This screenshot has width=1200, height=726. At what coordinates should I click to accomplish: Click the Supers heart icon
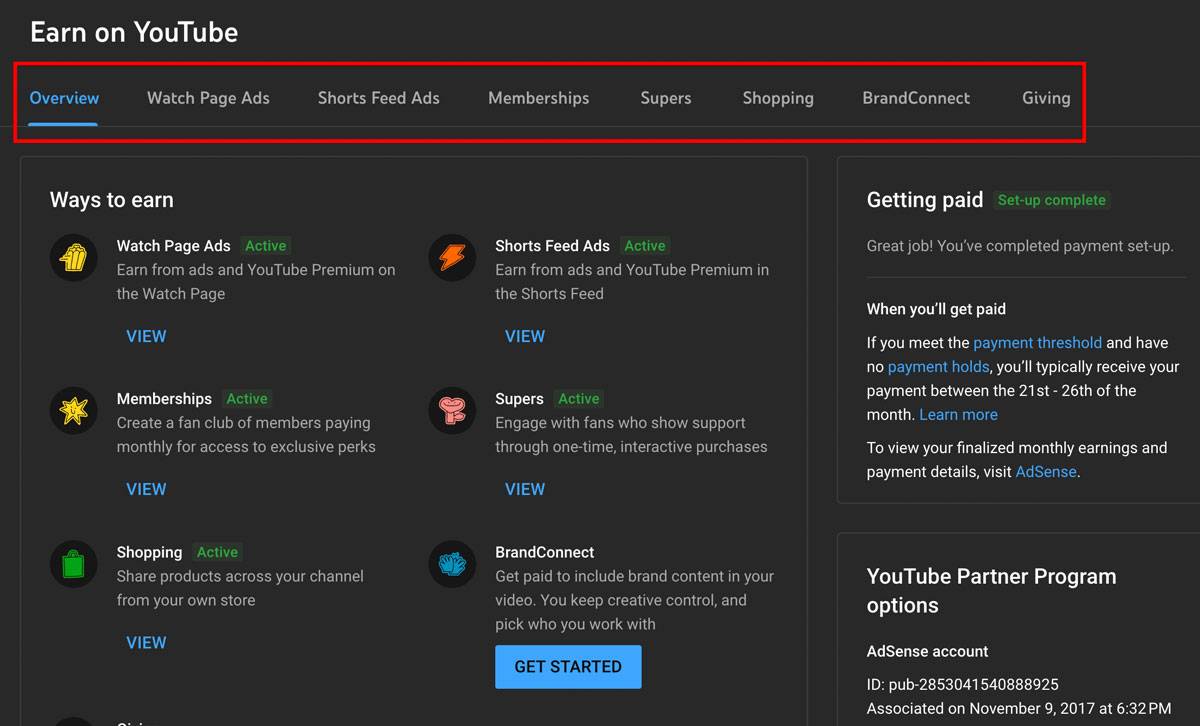coord(452,411)
